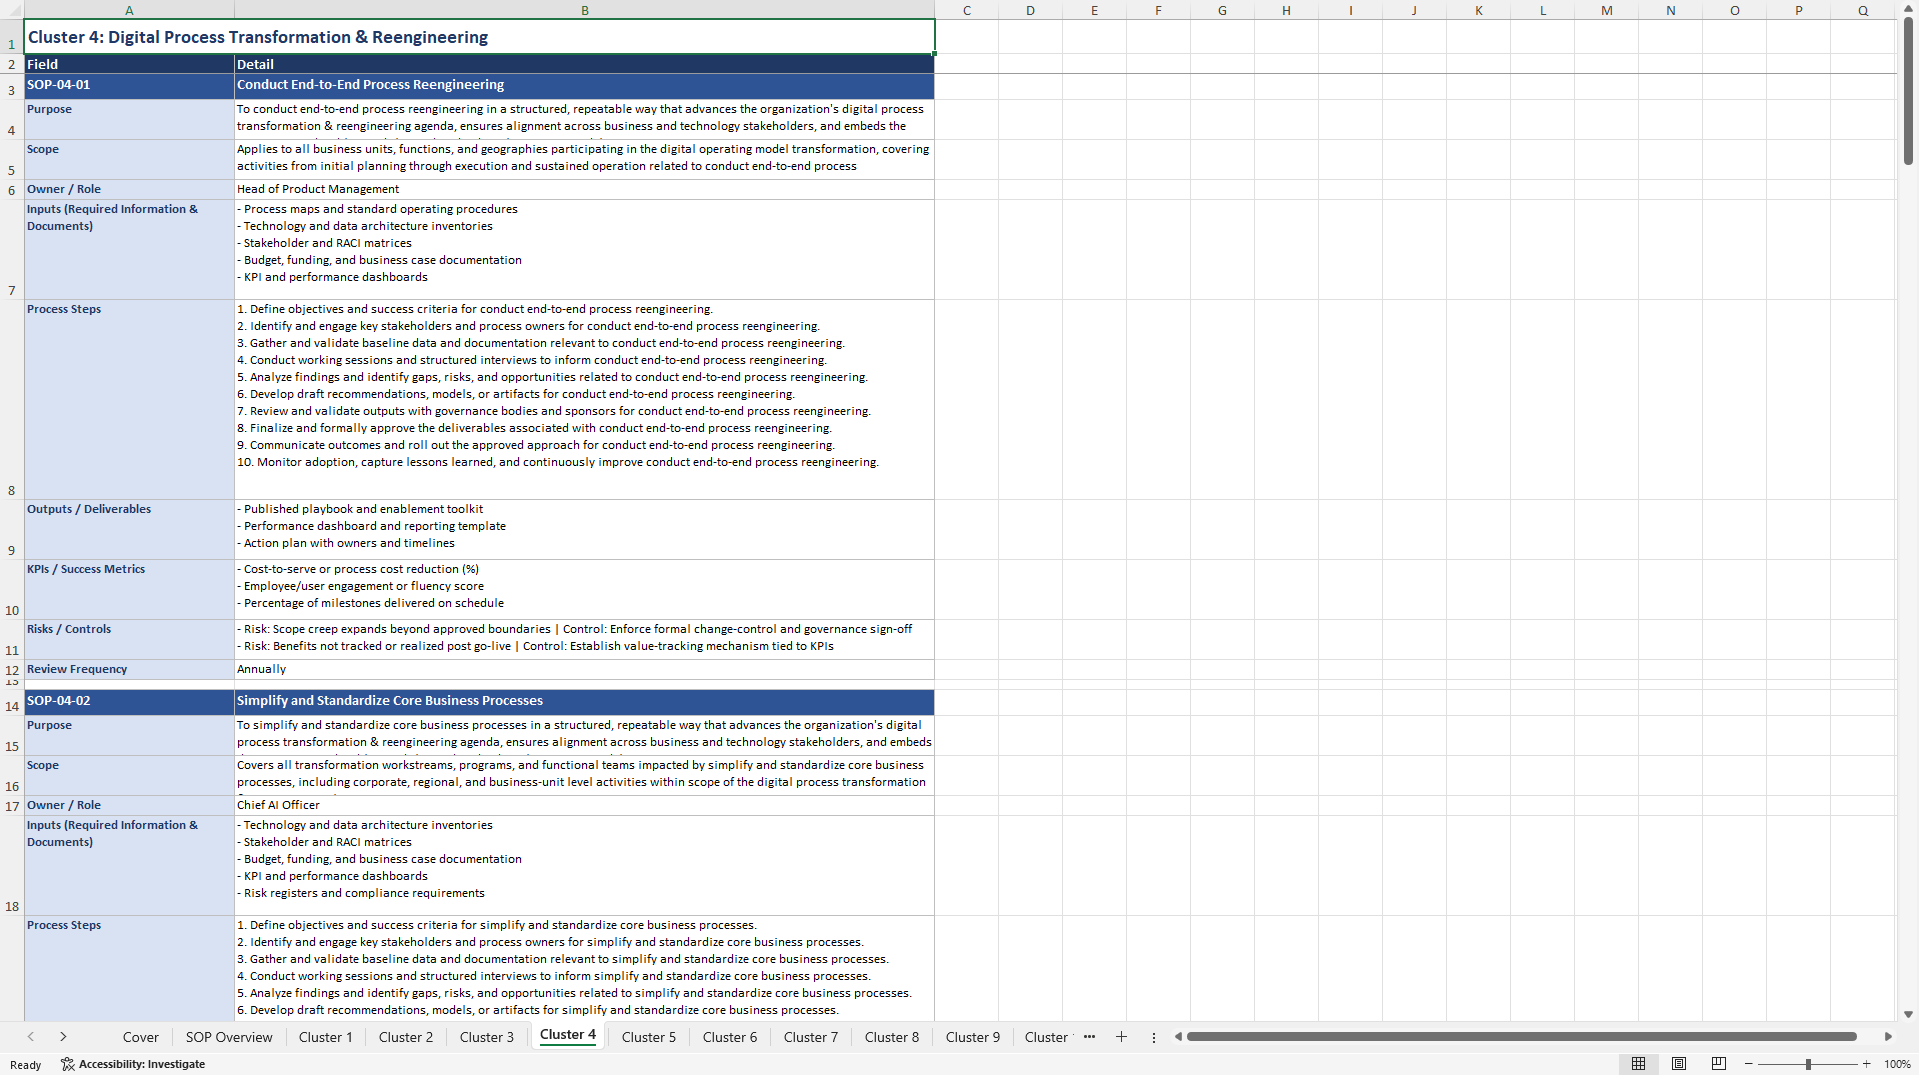Click the horizontal scrollbar thumb
The image size is (1919, 1075).
coord(1521,1037)
